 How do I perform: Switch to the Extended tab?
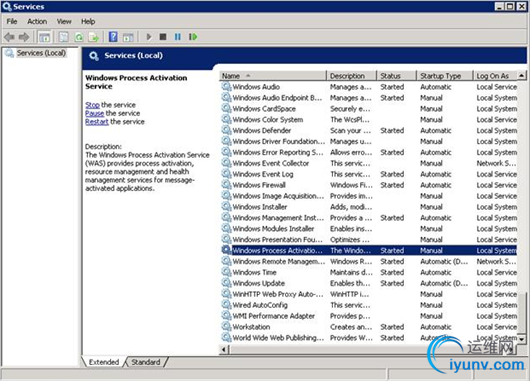coord(103,362)
